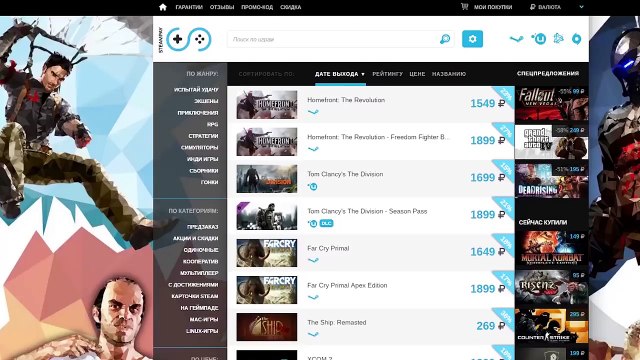Open Risen 2 recently bought card
Screen dimensions: 640x360
[551, 287]
